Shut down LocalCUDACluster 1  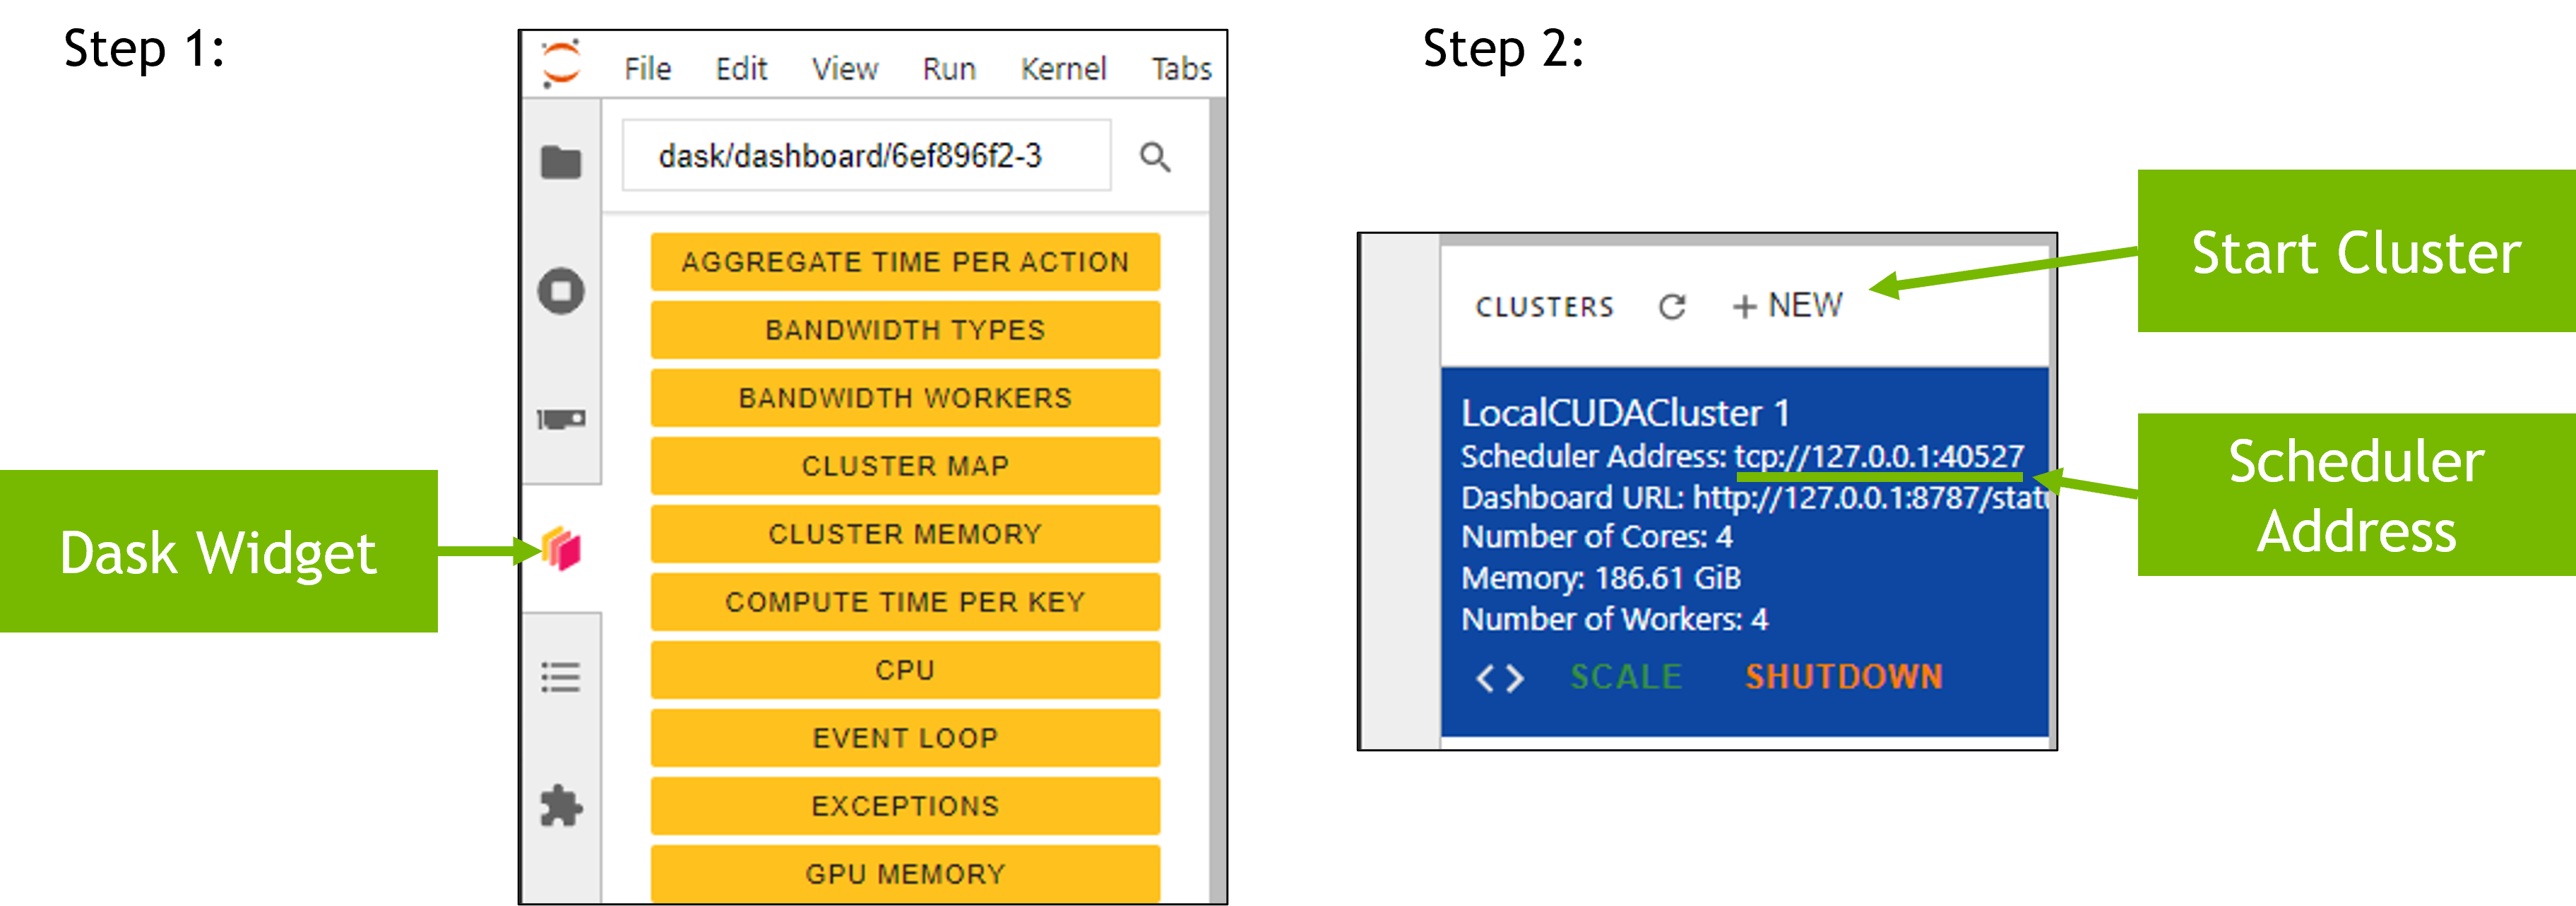(1844, 677)
